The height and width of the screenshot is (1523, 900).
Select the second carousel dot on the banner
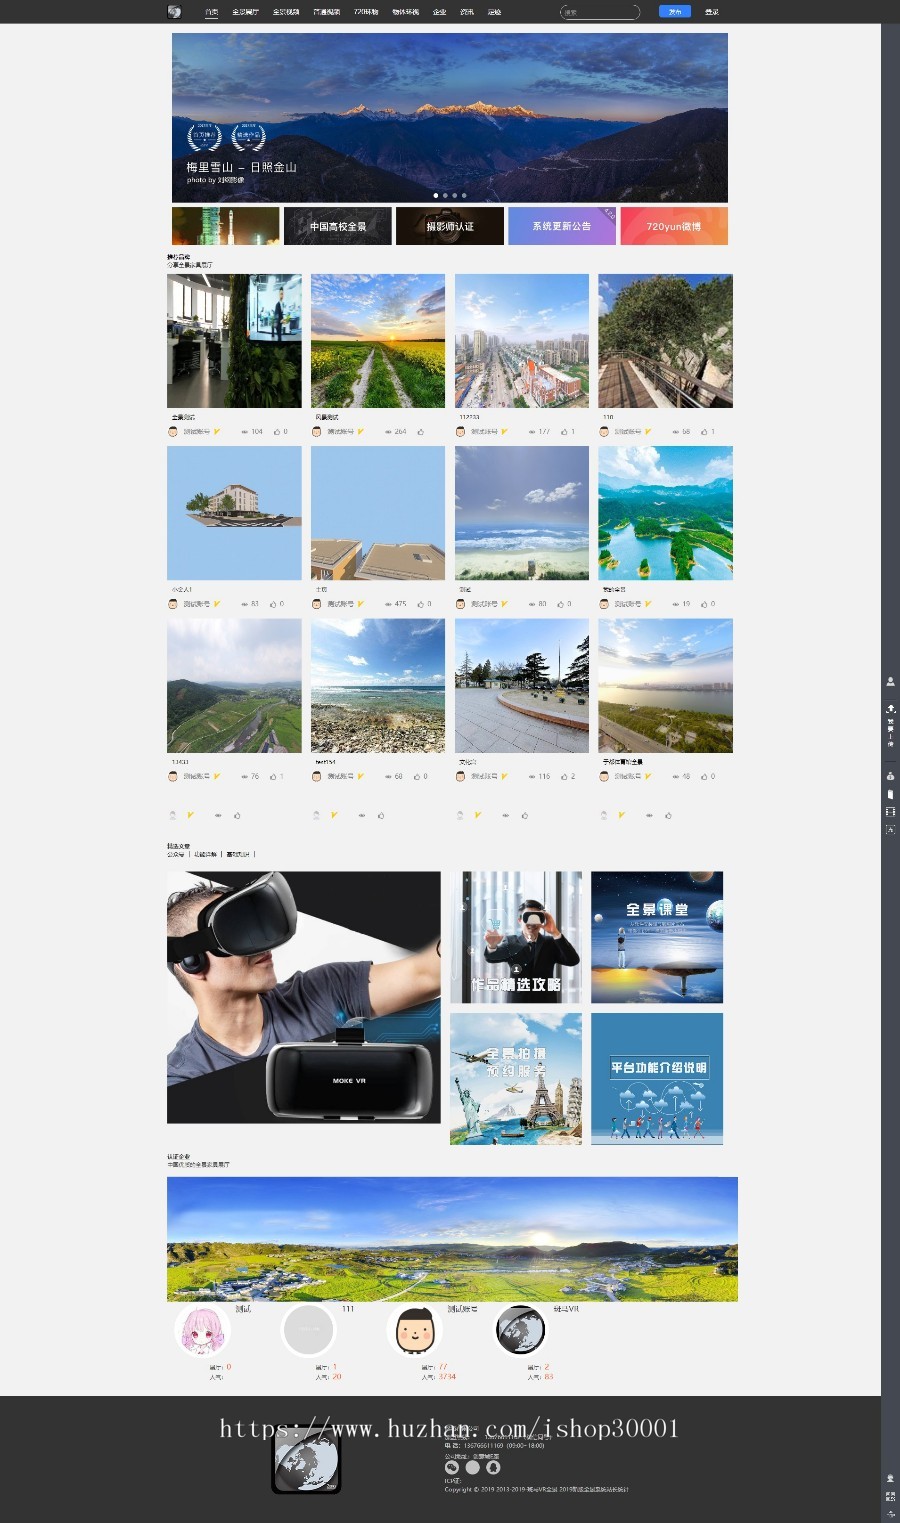click(445, 195)
